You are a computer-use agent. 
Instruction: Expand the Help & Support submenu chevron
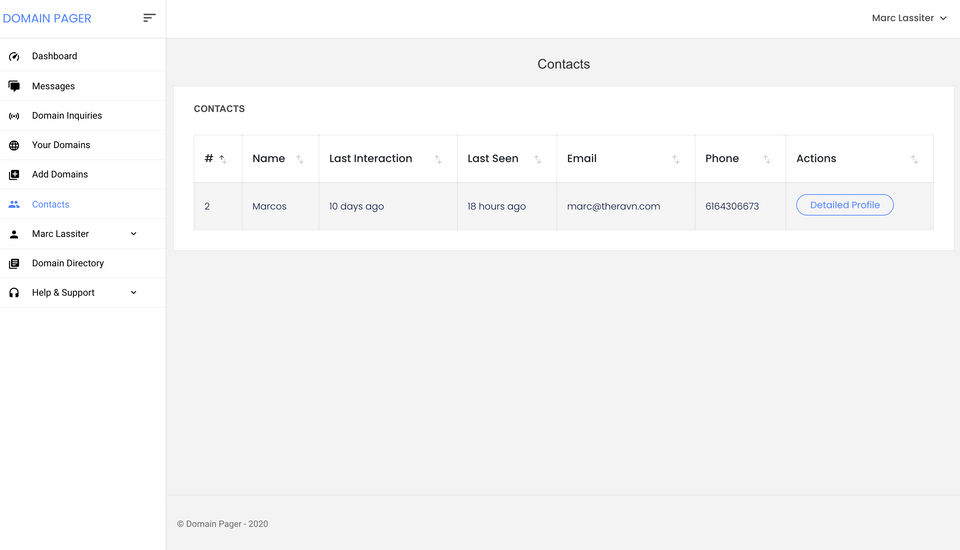(133, 292)
